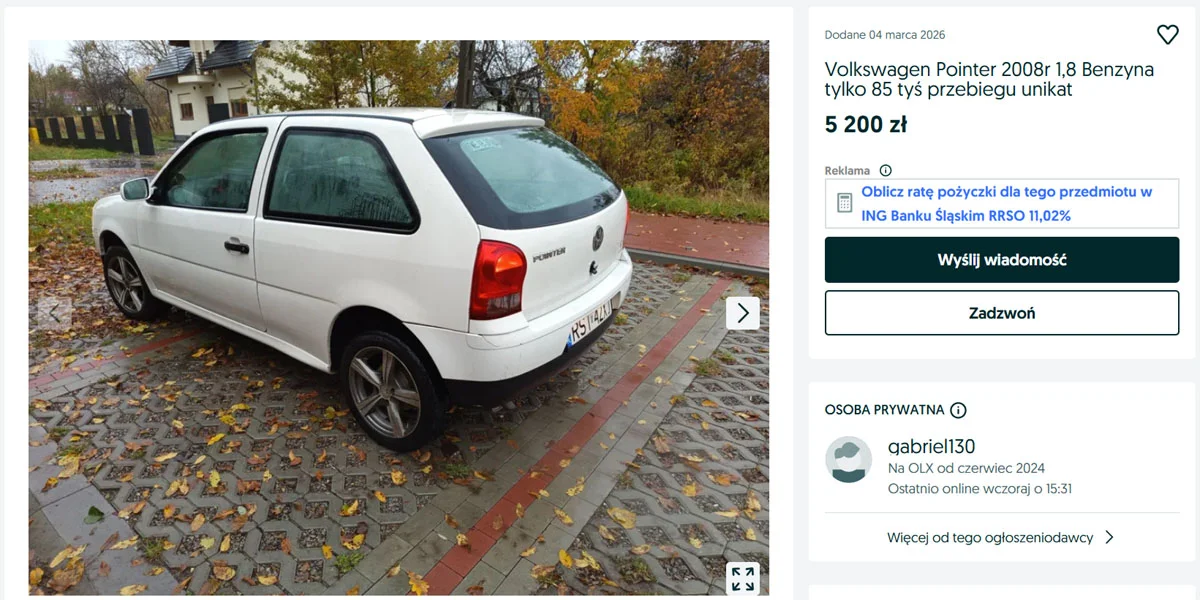This screenshot has height=600, width=1200.
Task: Open Więcej od tego ogłoszeniodawcy link
Action: (x=990, y=537)
